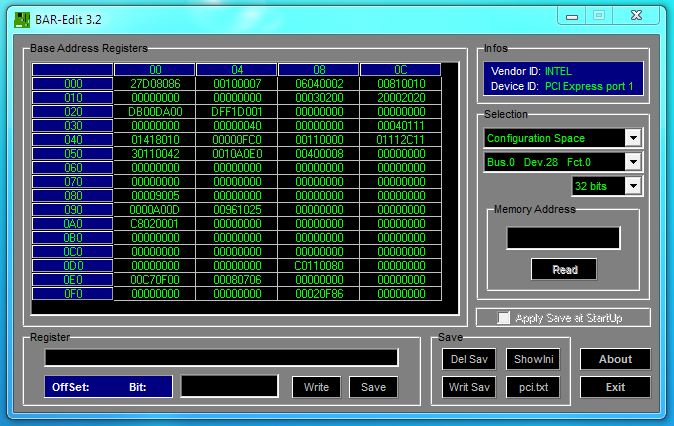Select cell value 00961025
Viewport: 674px width, 426px height.
236,210
